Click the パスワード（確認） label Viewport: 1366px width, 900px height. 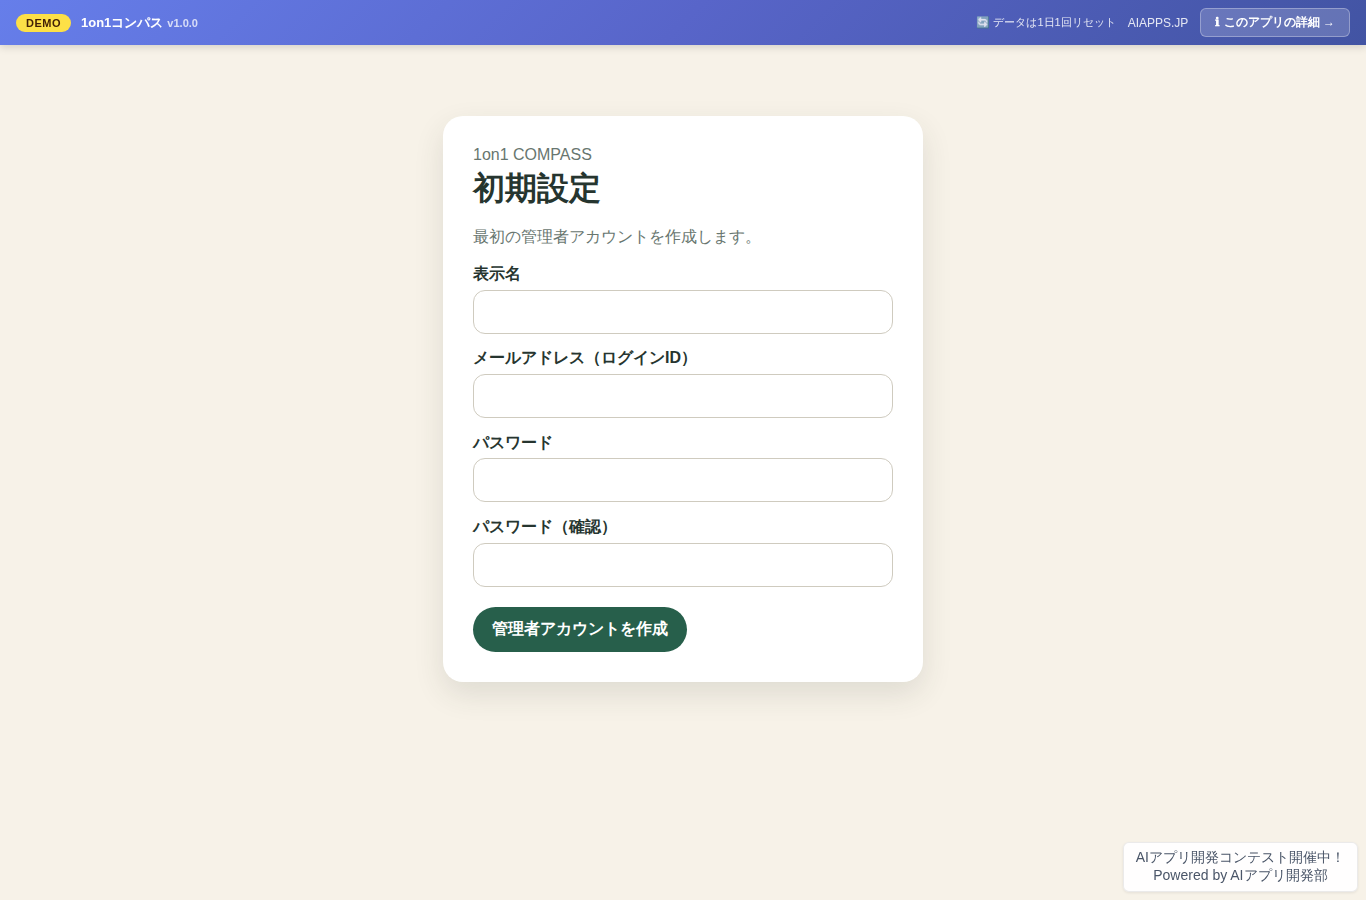(543, 527)
